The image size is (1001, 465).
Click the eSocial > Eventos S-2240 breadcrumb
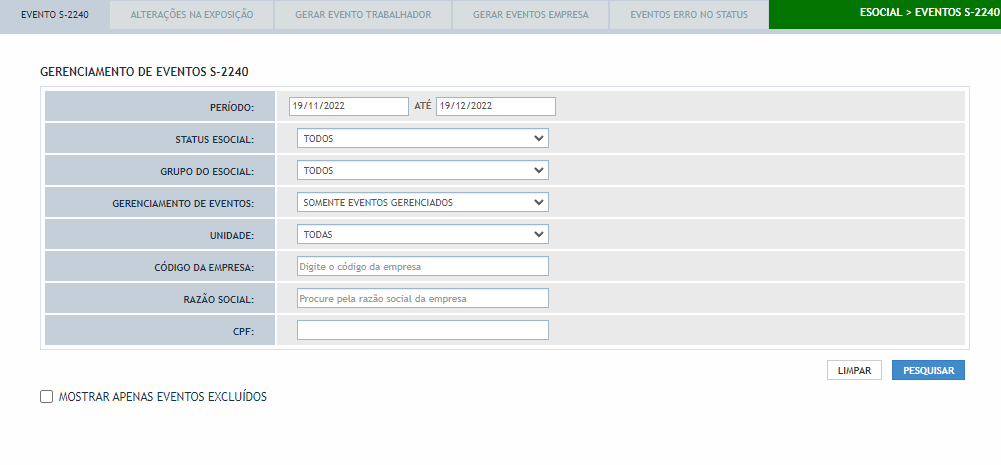click(928, 12)
